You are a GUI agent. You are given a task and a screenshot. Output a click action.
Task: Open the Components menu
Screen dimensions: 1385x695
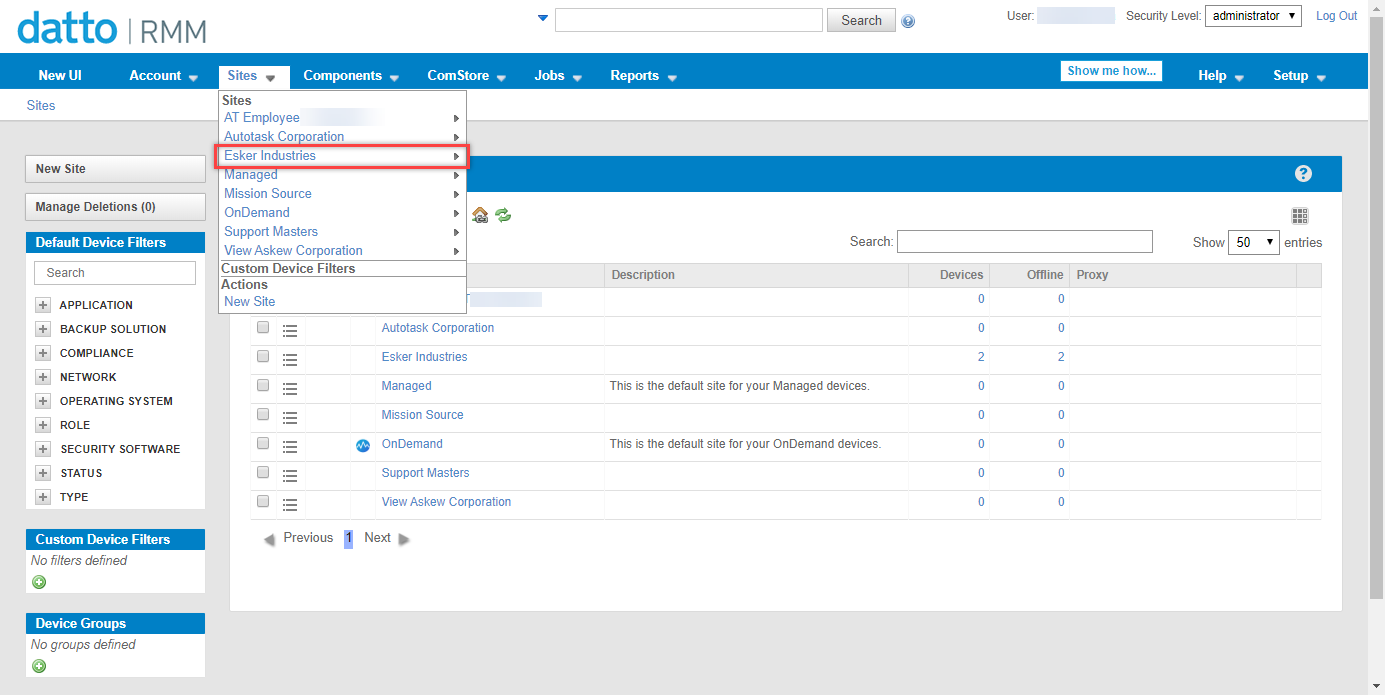coord(351,76)
